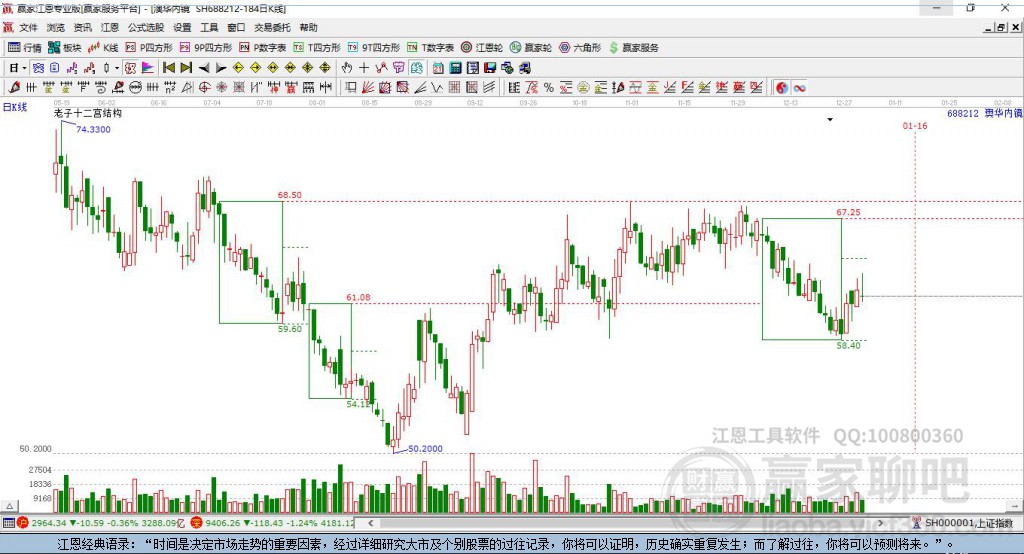
Task: Select the zigzag wave line tool
Action: click(x=436, y=87)
